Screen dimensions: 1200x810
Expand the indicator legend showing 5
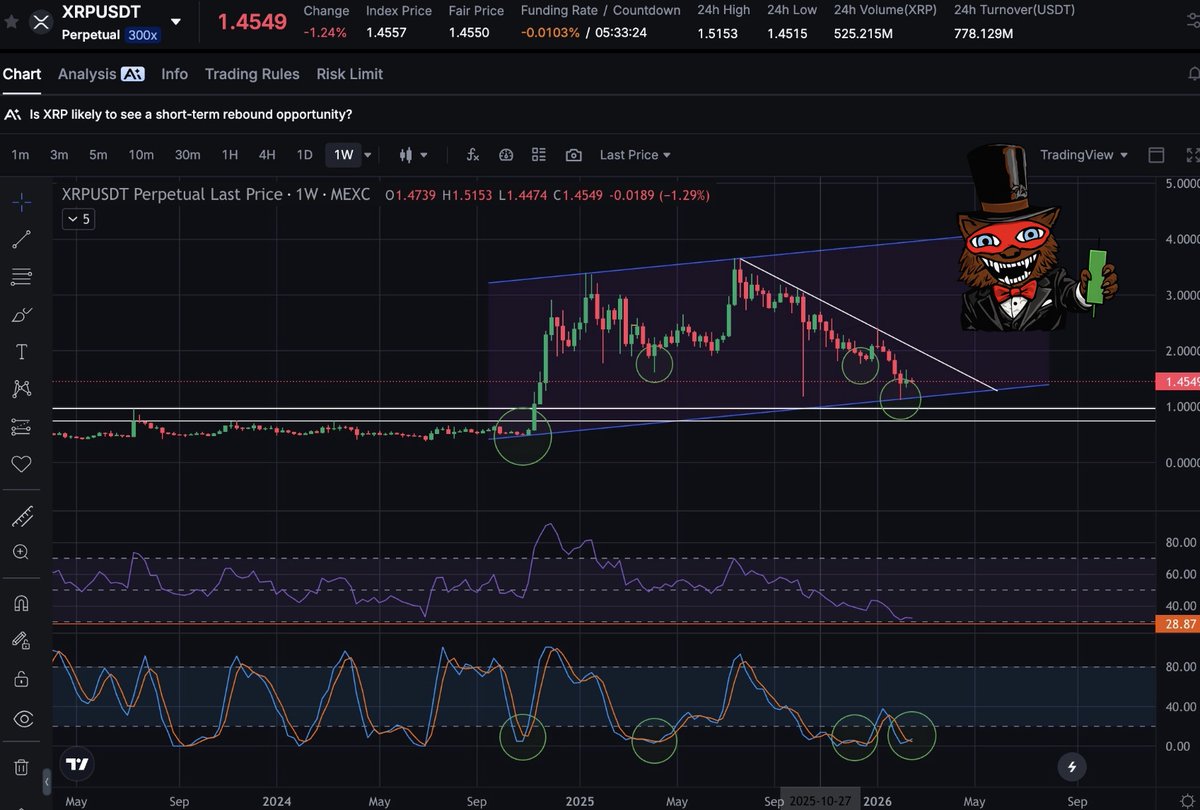coord(78,219)
